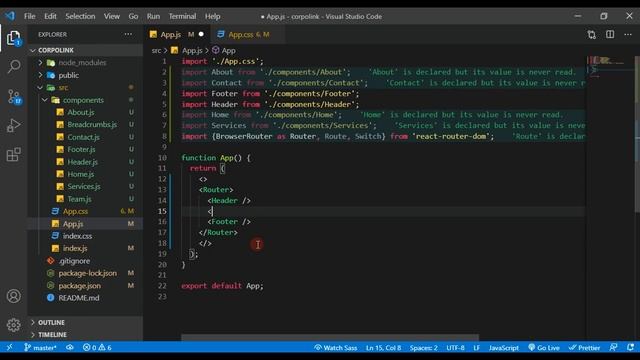Open the Go menu
The image size is (640, 360).
pos(133,16)
